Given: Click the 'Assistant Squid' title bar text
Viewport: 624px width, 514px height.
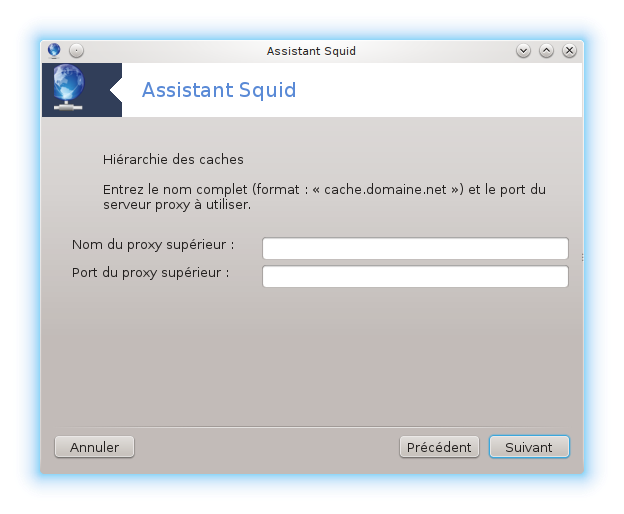Looking at the screenshot, I should tap(311, 51).
